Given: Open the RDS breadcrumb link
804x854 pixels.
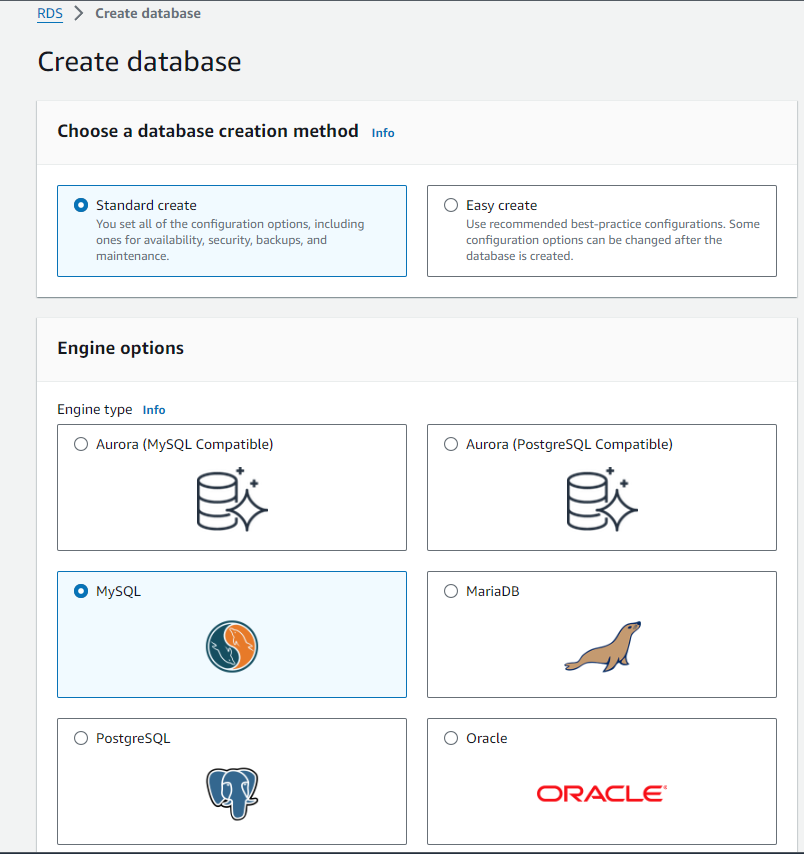Looking at the screenshot, I should click(50, 14).
